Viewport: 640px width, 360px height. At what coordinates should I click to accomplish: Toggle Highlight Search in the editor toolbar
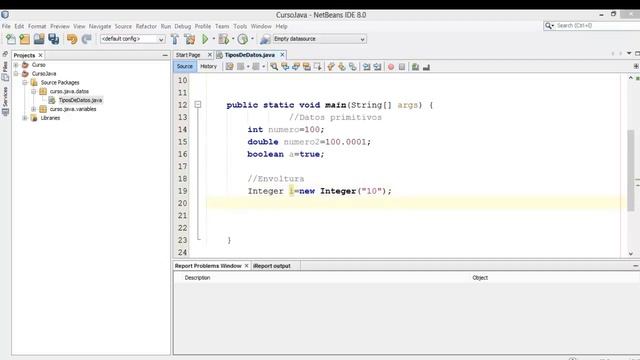tap(307, 67)
